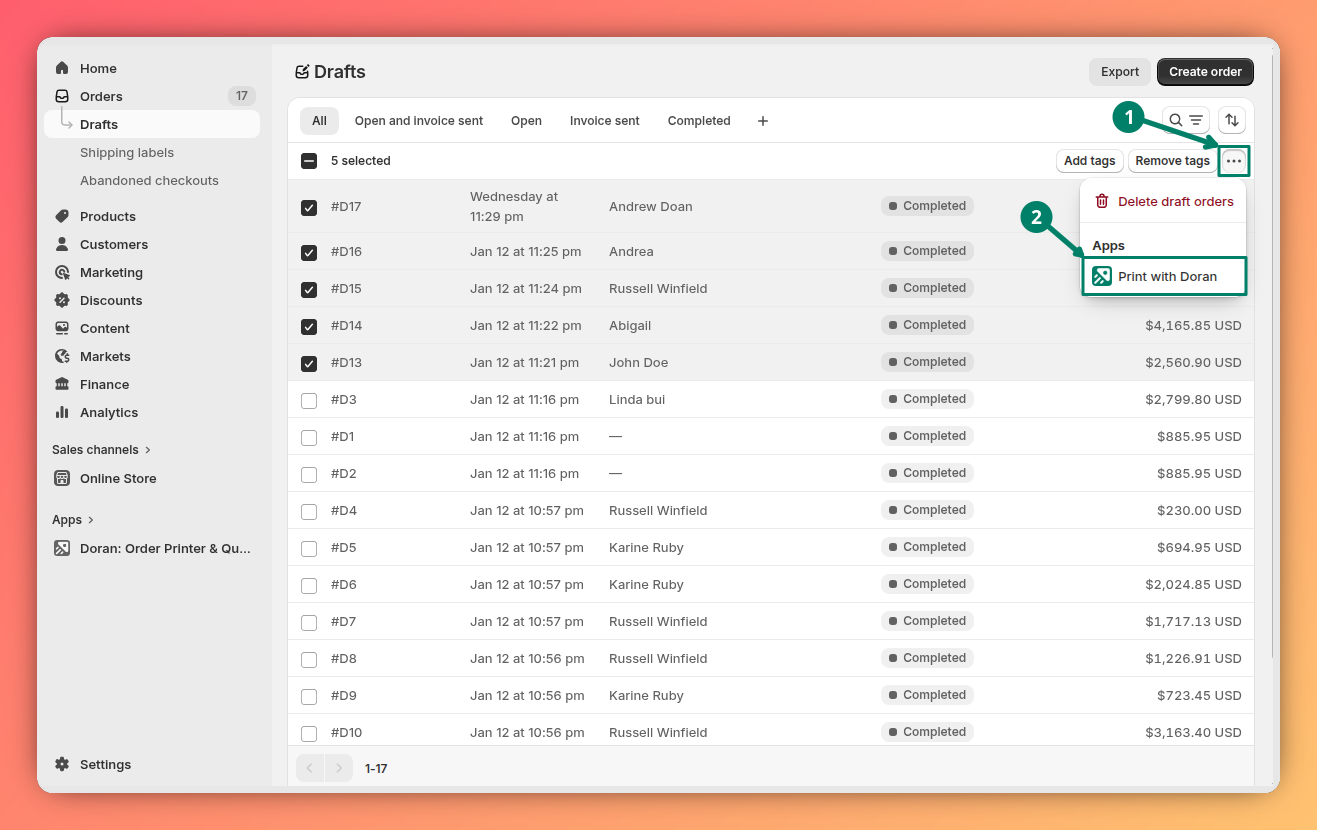Click the Orders inbox icon
1317x830 pixels.
(x=62, y=96)
